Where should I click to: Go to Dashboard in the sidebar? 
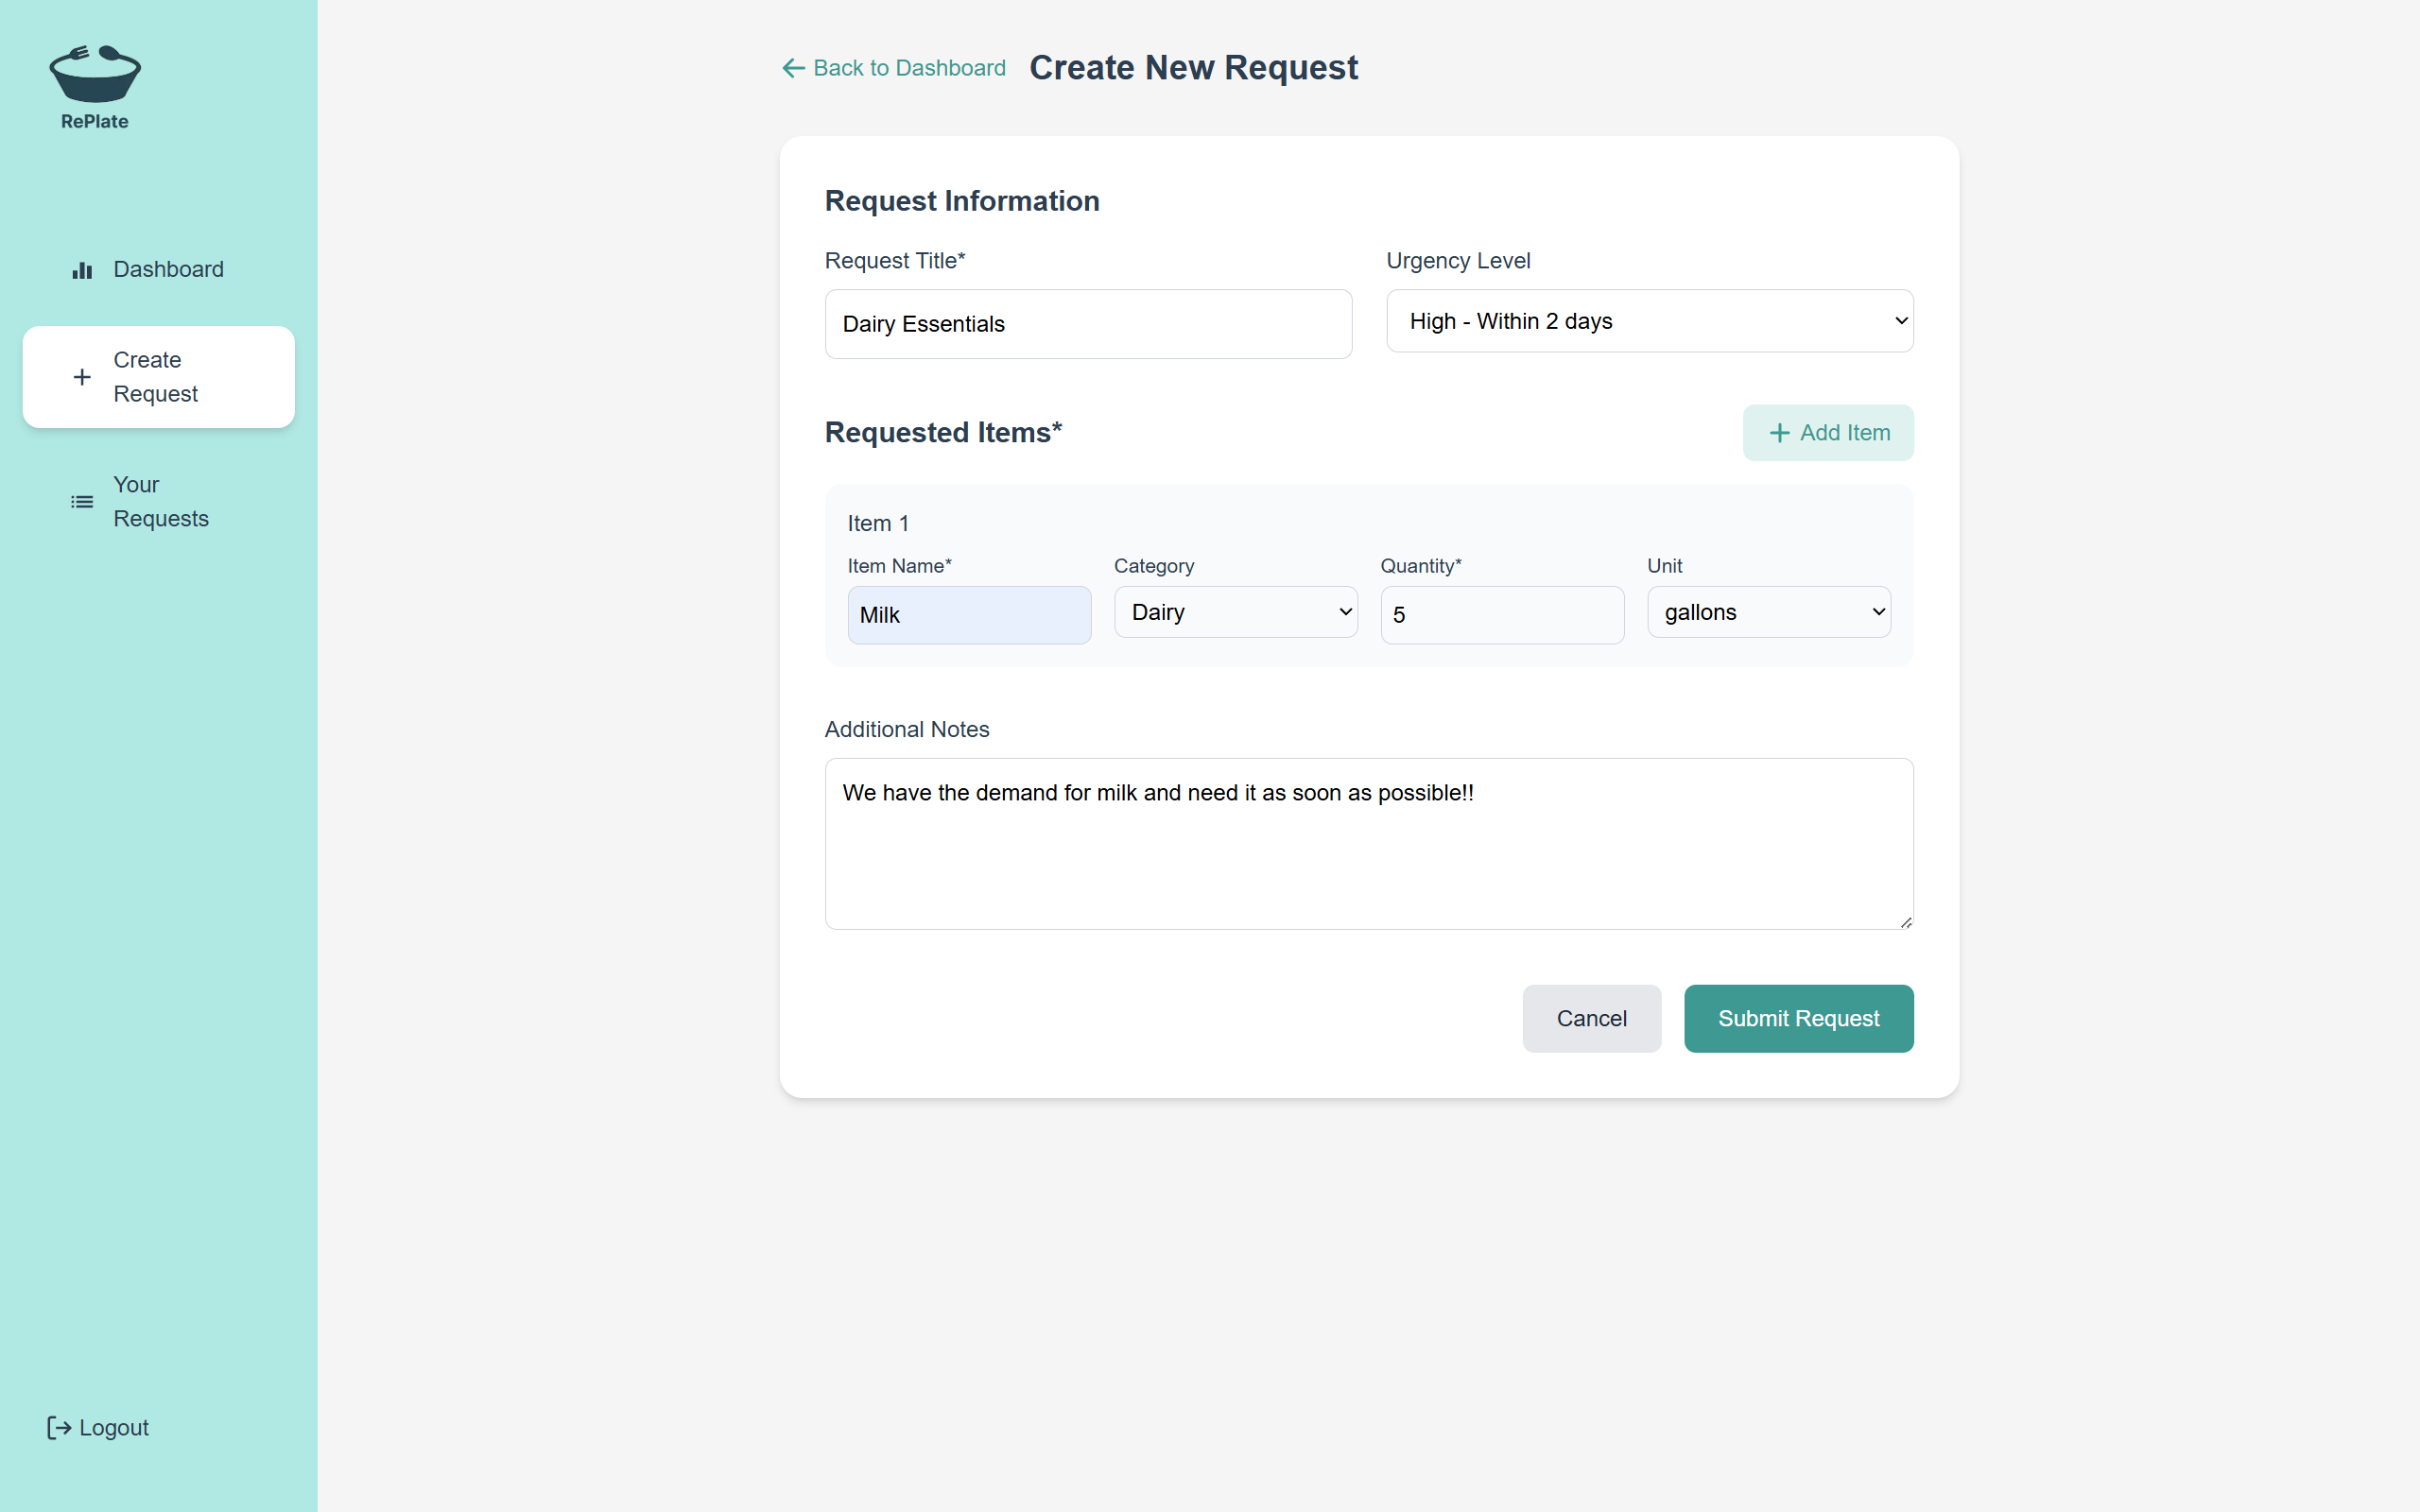pos(168,269)
